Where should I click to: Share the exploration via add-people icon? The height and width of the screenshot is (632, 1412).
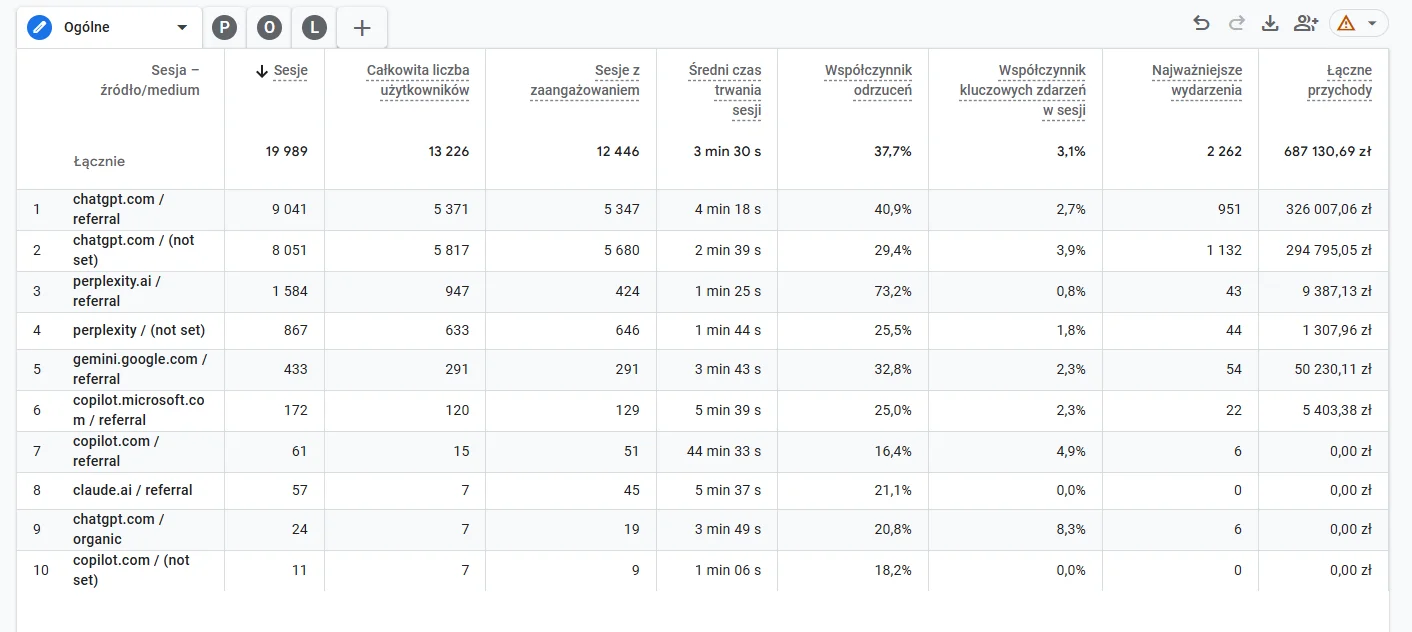click(1306, 23)
